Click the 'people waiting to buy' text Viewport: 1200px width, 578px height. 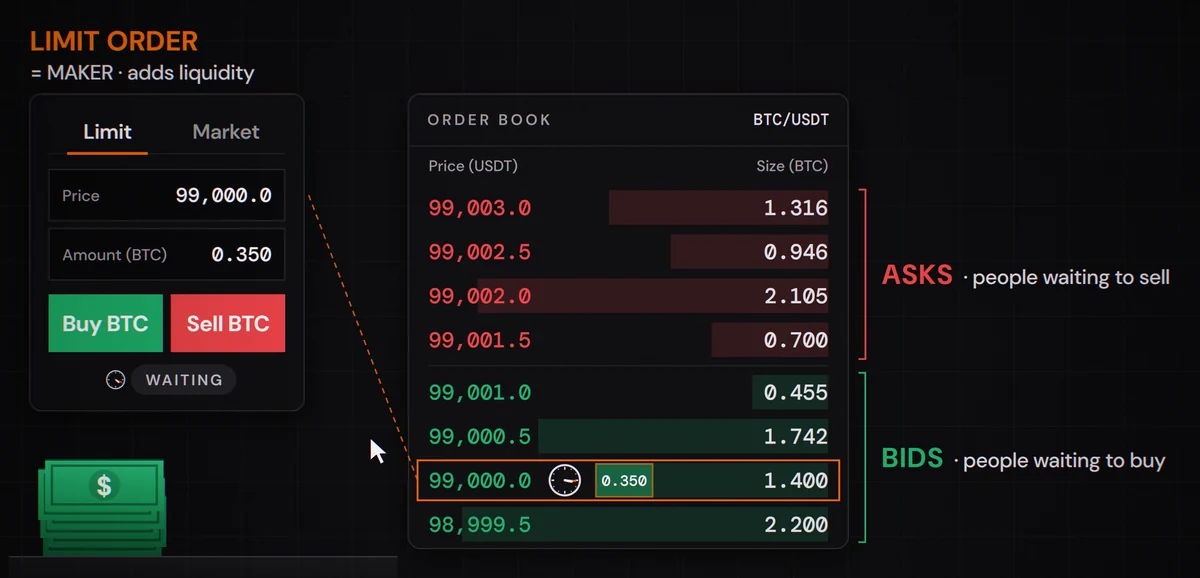[x=1064, y=461]
